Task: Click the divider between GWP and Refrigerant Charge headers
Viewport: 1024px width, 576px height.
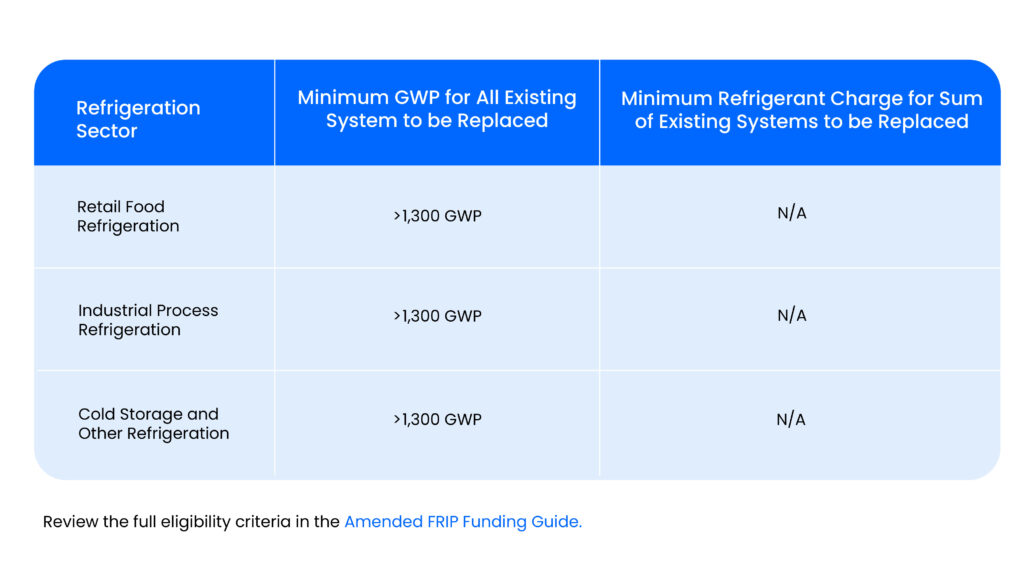Action: [x=600, y=112]
